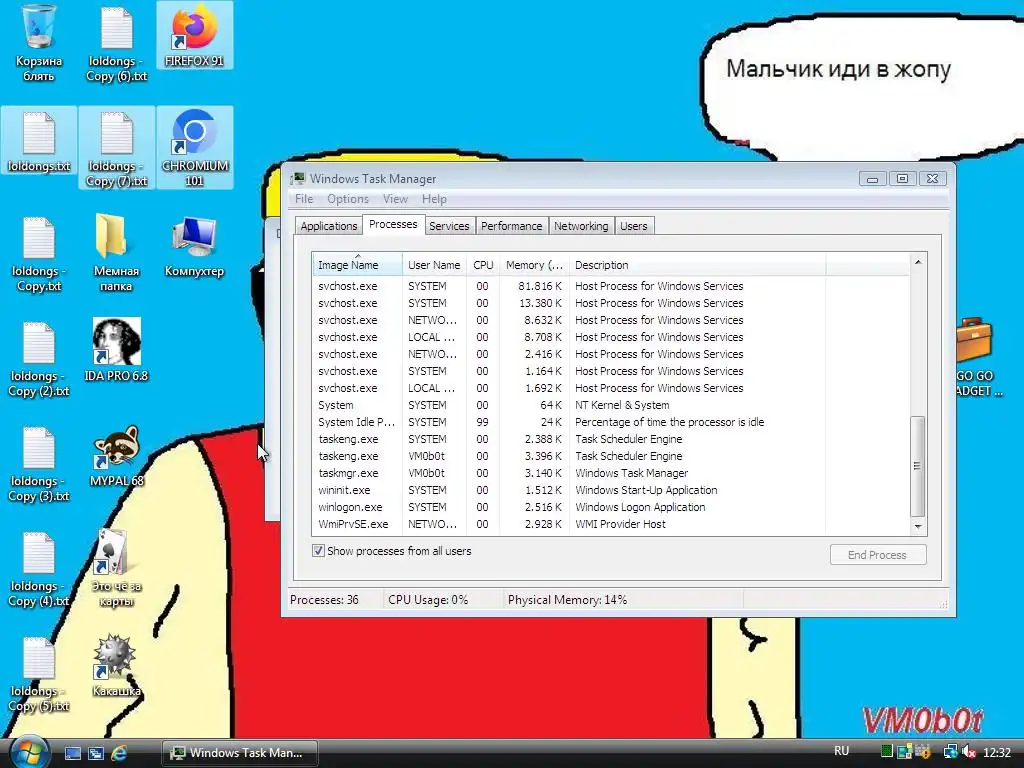Launch Internet Explorer from quick launch
The width and height of the screenshot is (1024, 768).
click(x=119, y=753)
